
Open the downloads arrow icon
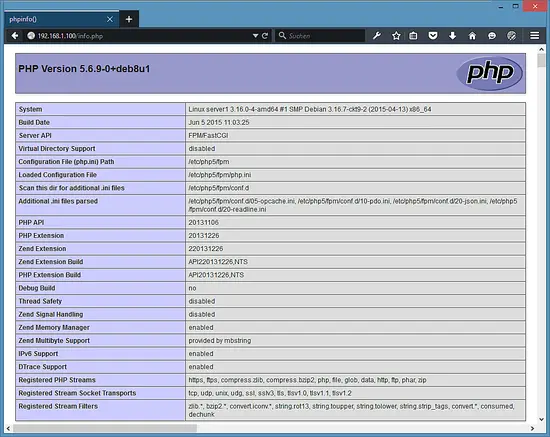pos(452,35)
